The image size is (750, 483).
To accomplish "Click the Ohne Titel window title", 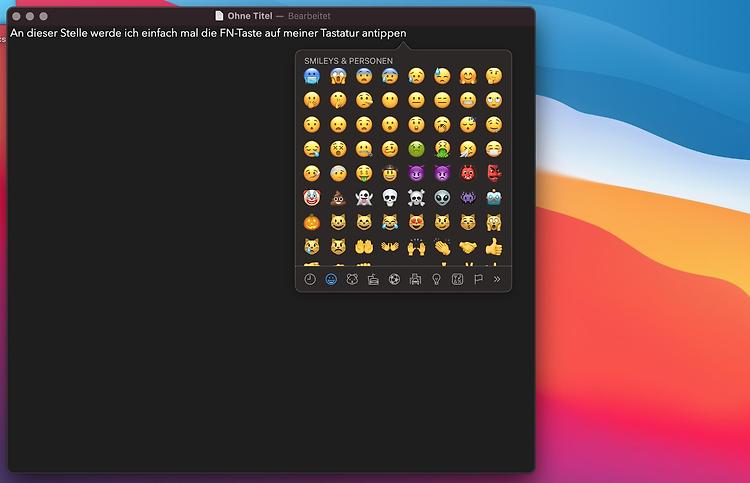I will (250, 16).
